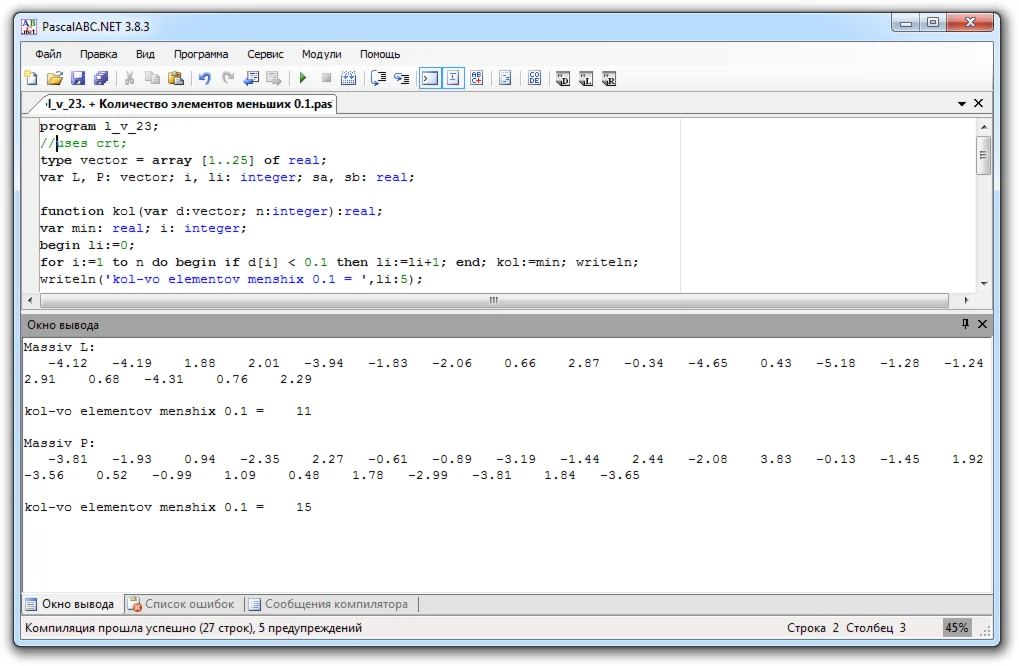Click the New file icon
This screenshot has width=1019, height=666.
coord(31,78)
